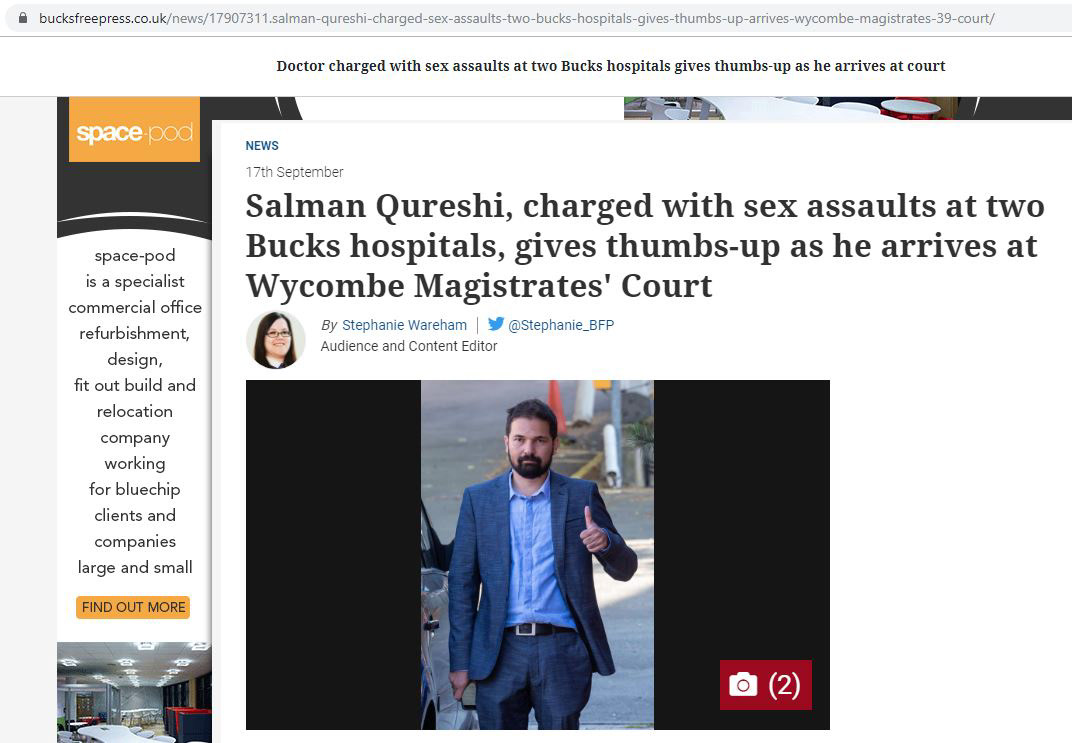Click the office interior ad image
The height and width of the screenshot is (743, 1072).
coord(135,692)
